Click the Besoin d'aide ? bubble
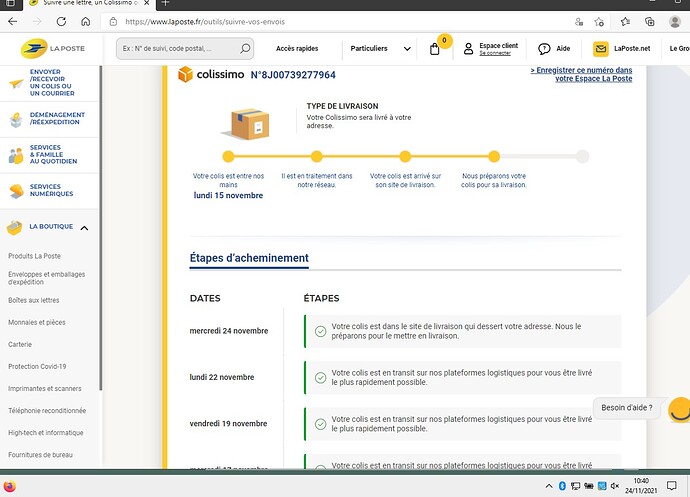690x497 pixels. click(627, 408)
